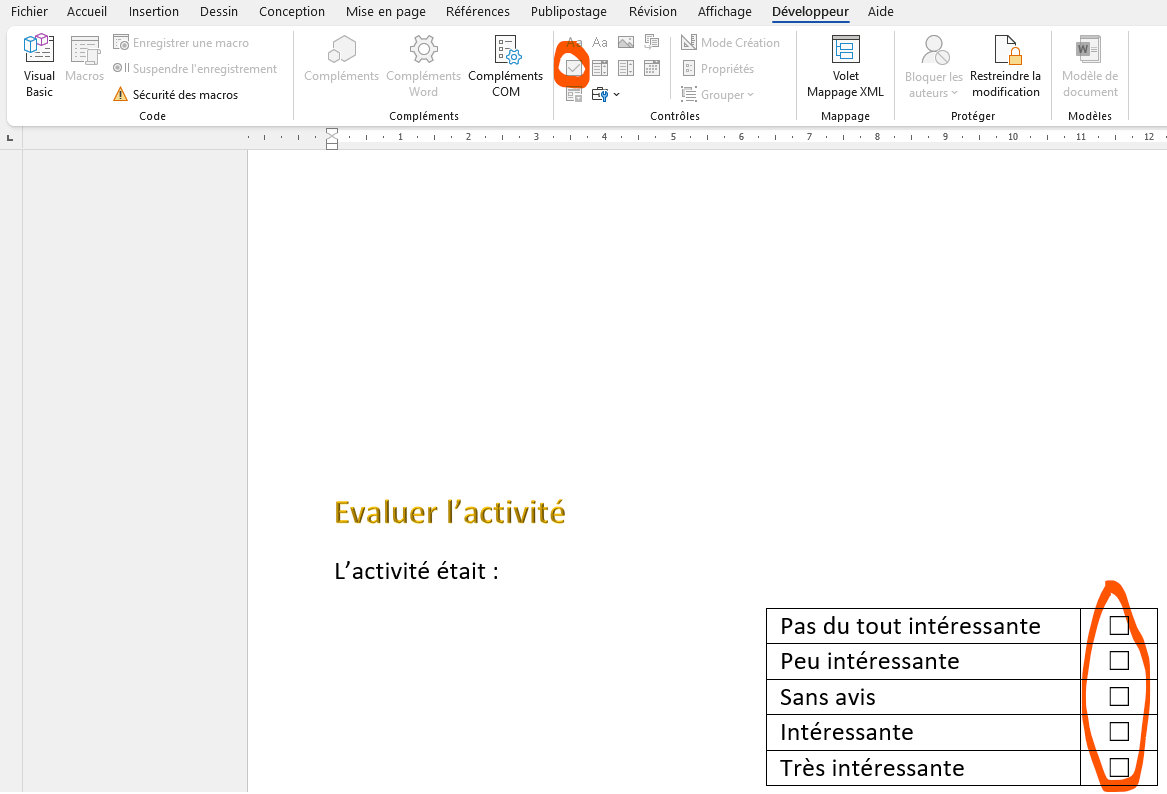Insert a date picker content control

(x=652, y=68)
